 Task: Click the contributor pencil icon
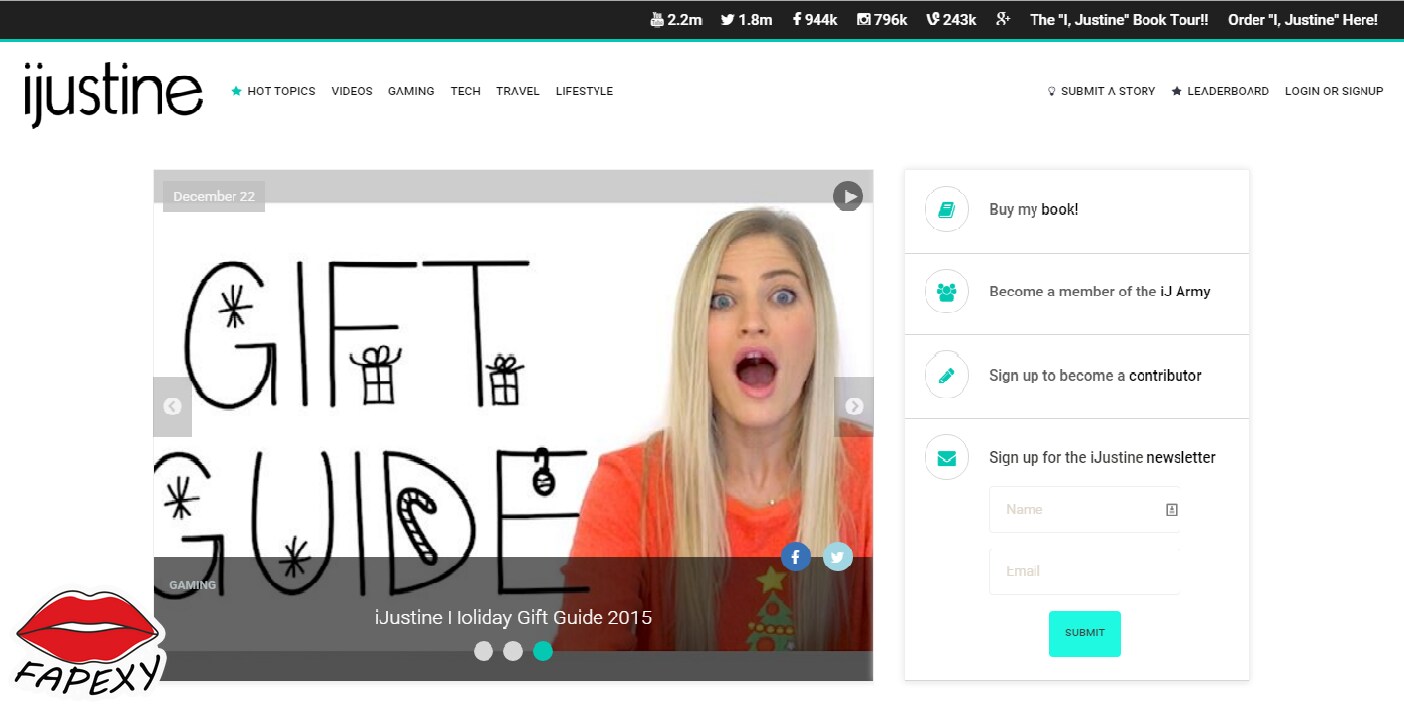pyautogui.click(x=947, y=375)
